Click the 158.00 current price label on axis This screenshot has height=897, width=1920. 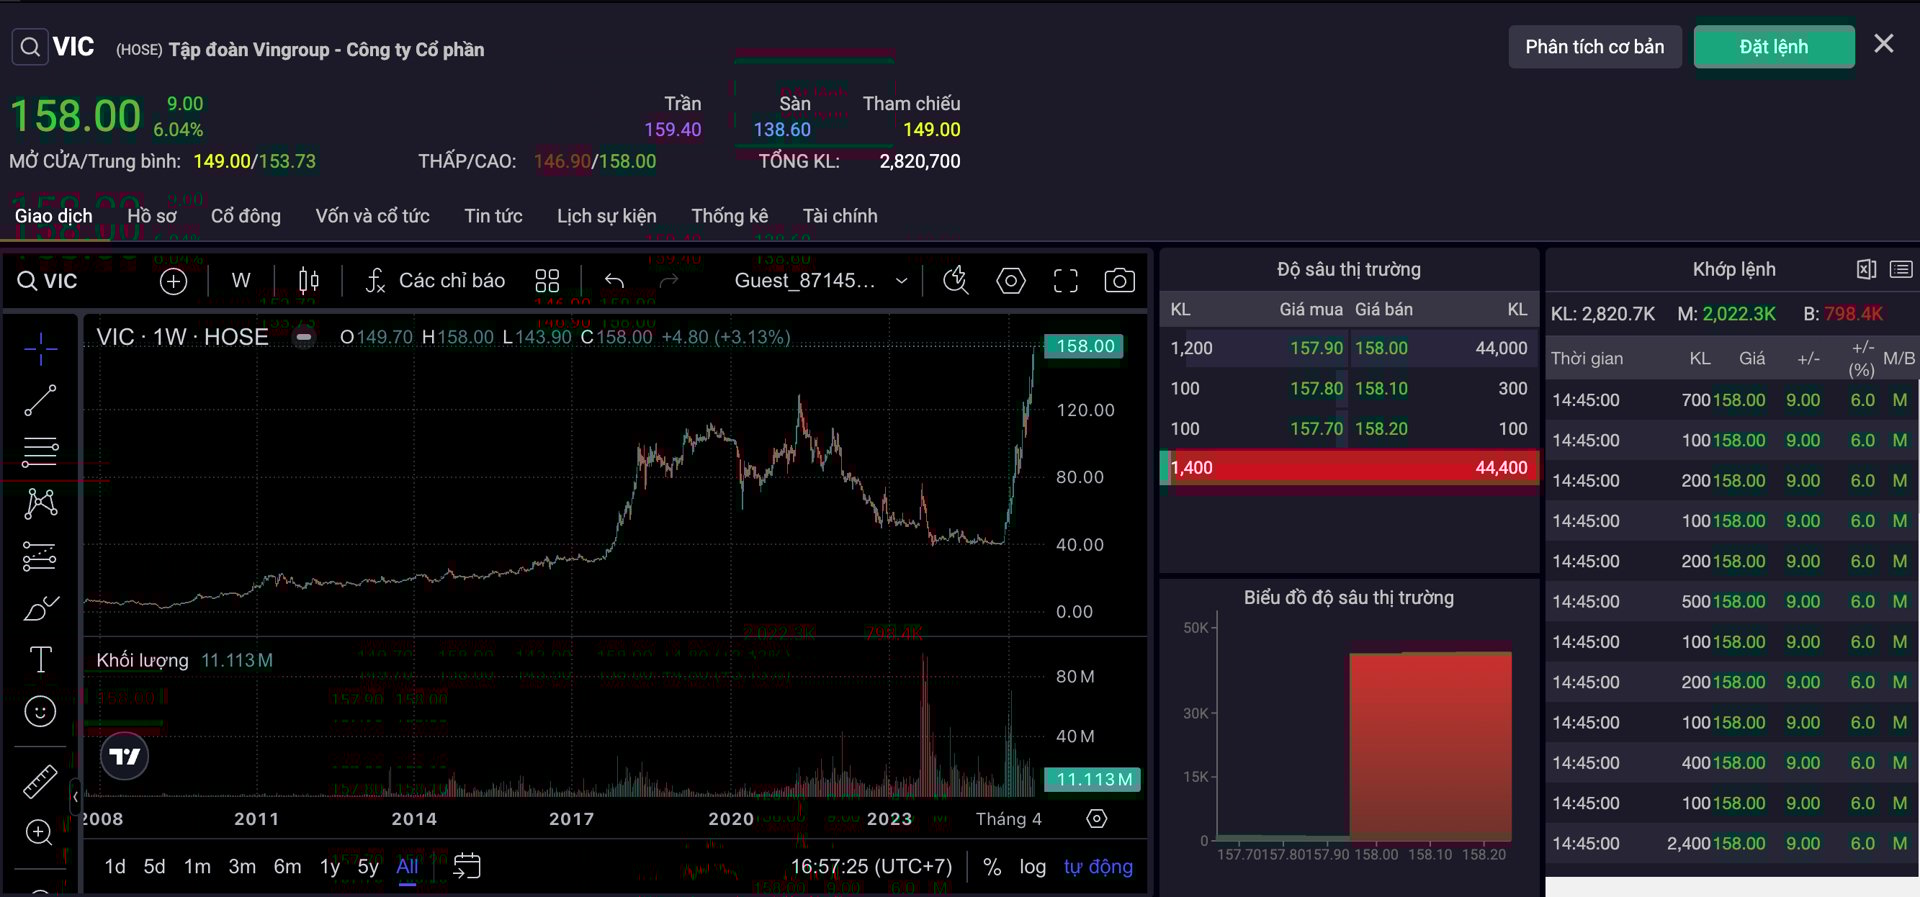pyautogui.click(x=1085, y=346)
